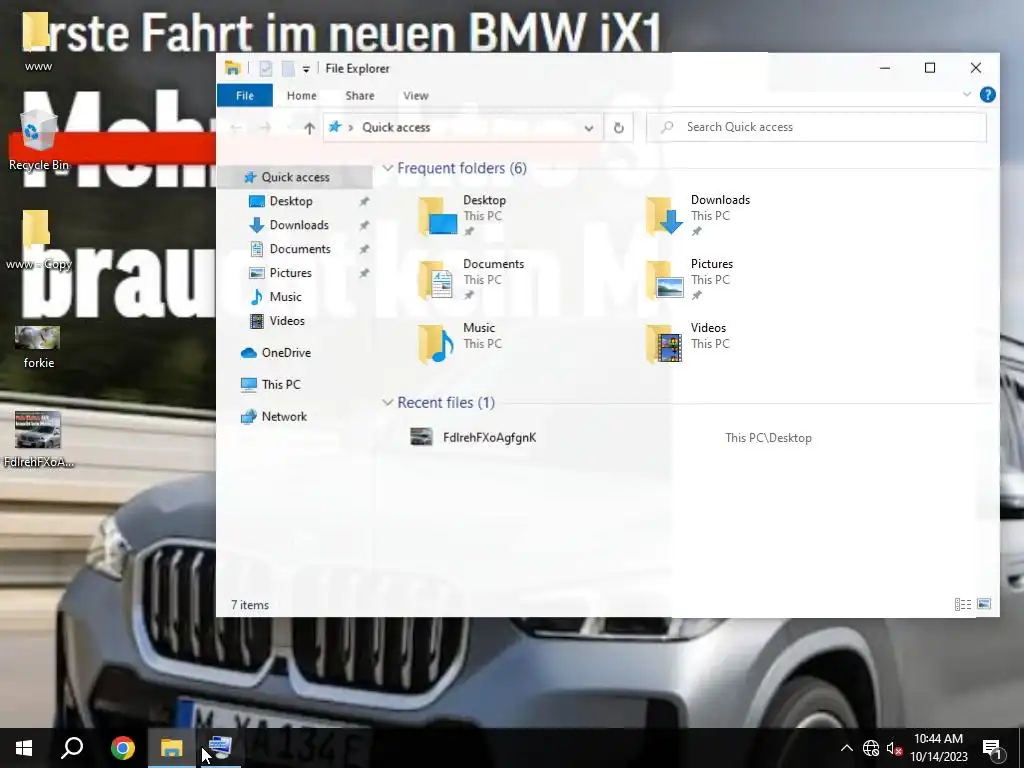1024x768 pixels.
Task: Open the notification Action Center
Action: [x=993, y=748]
